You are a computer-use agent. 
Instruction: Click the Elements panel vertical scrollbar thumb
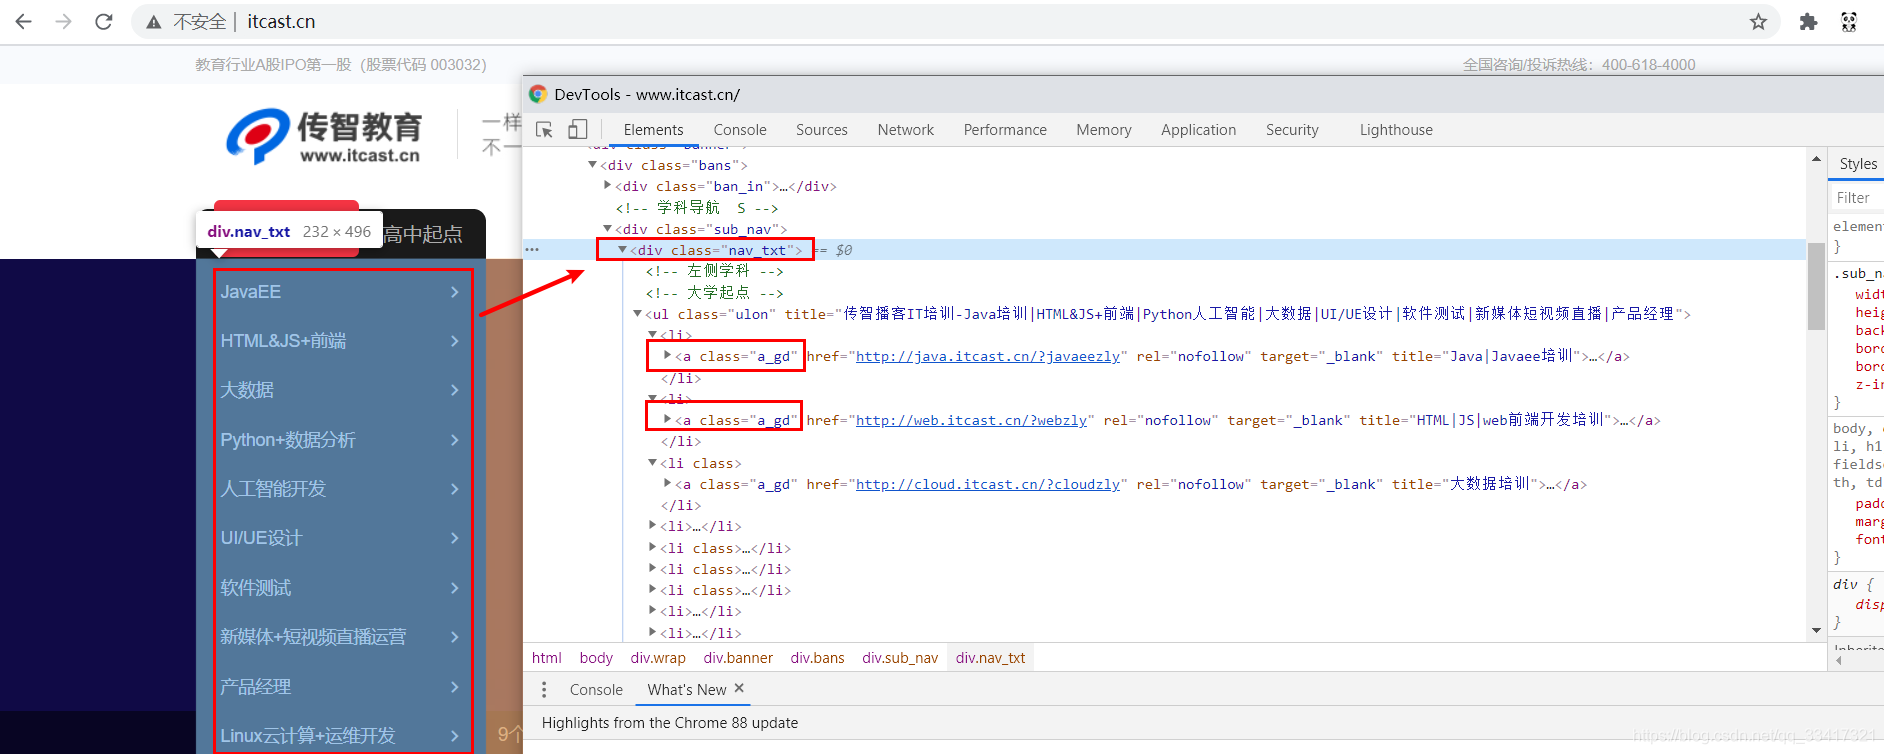coord(1816,286)
